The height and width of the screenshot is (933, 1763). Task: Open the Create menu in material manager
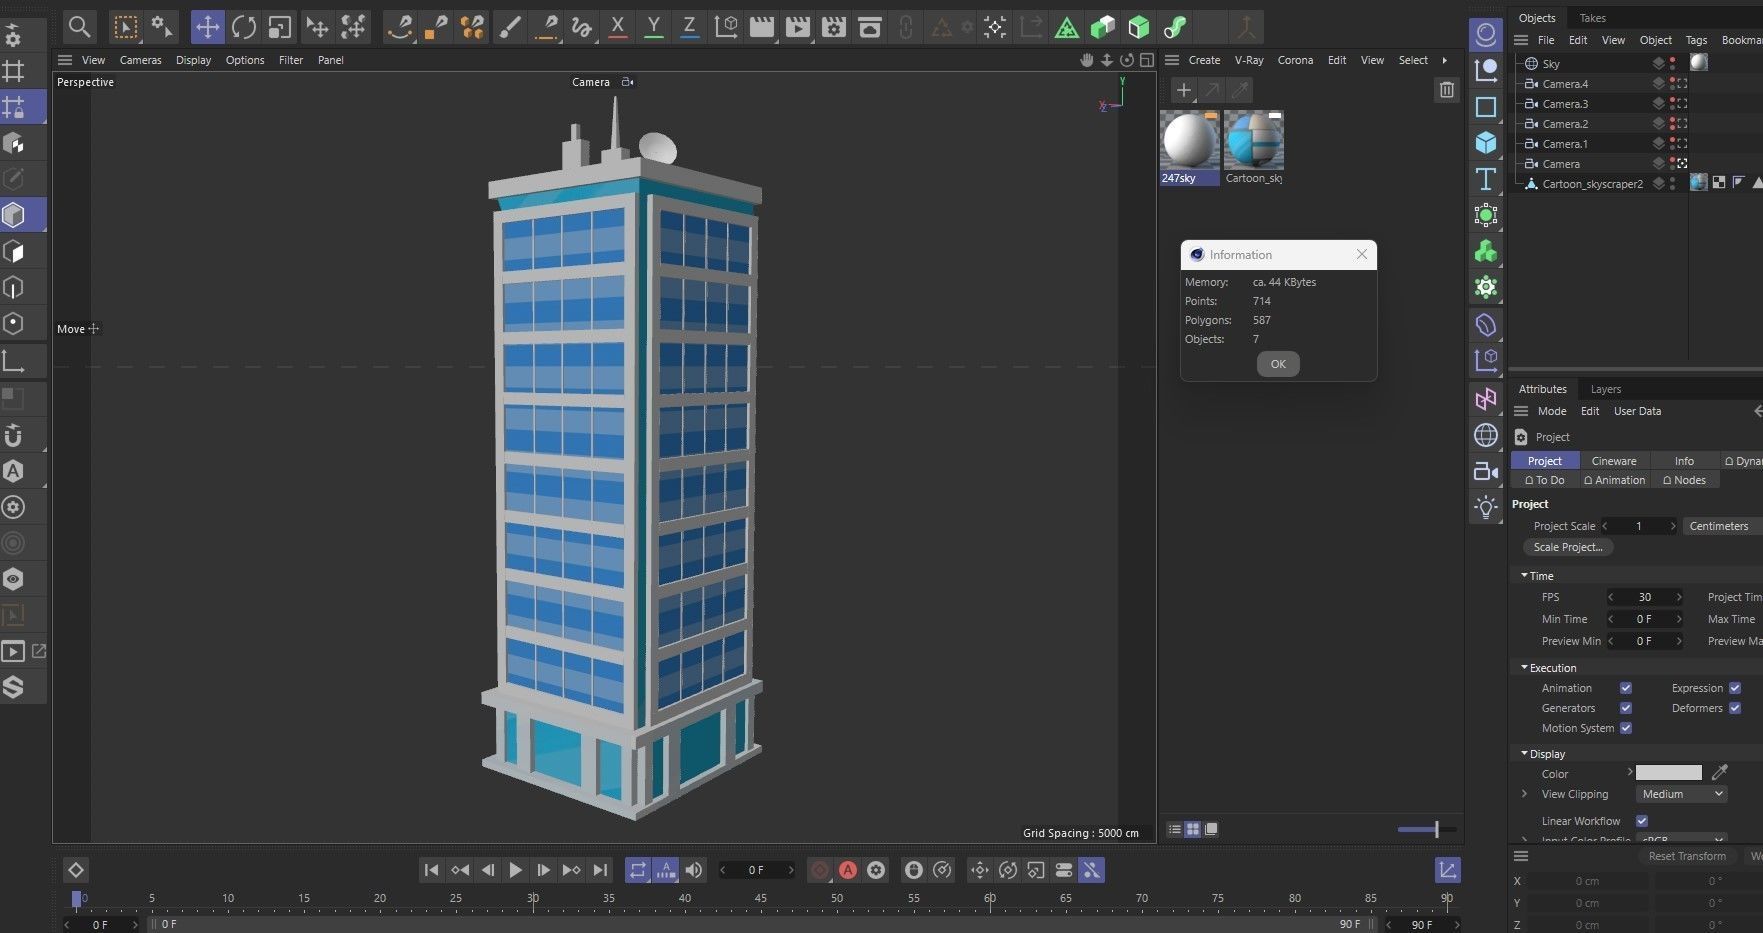click(x=1204, y=60)
